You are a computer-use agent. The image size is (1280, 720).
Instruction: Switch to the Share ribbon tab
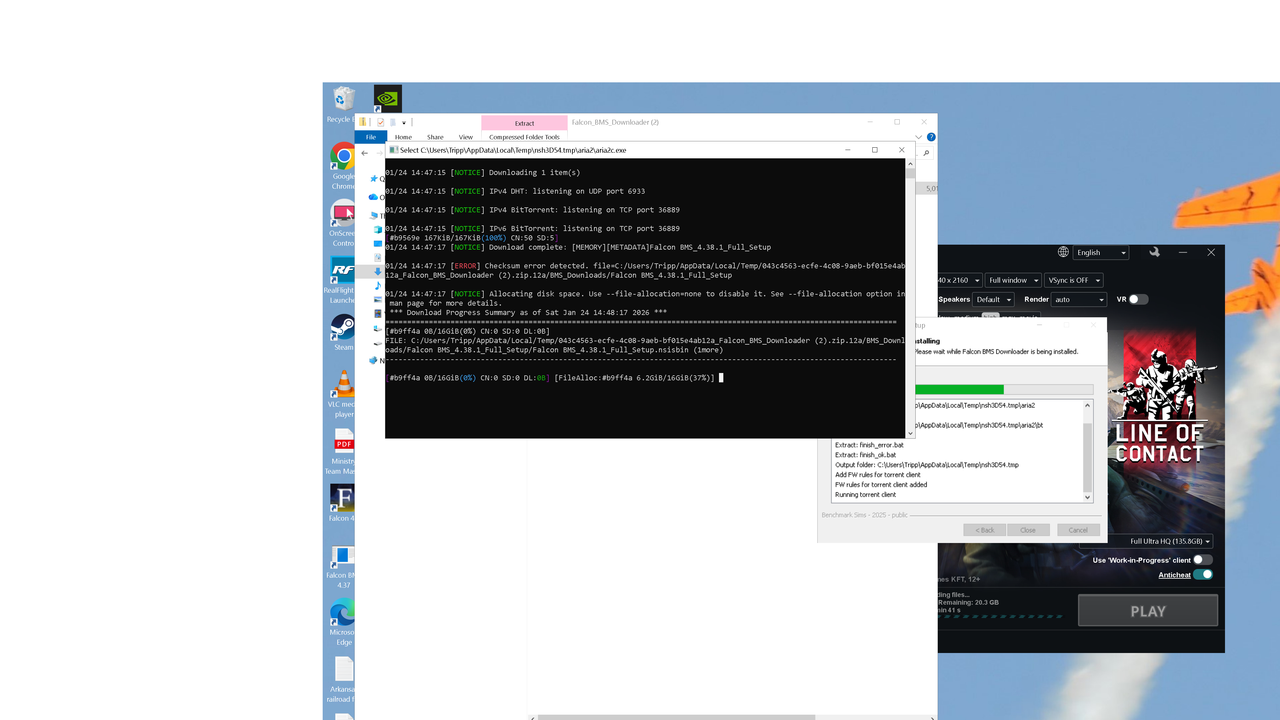pos(435,137)
